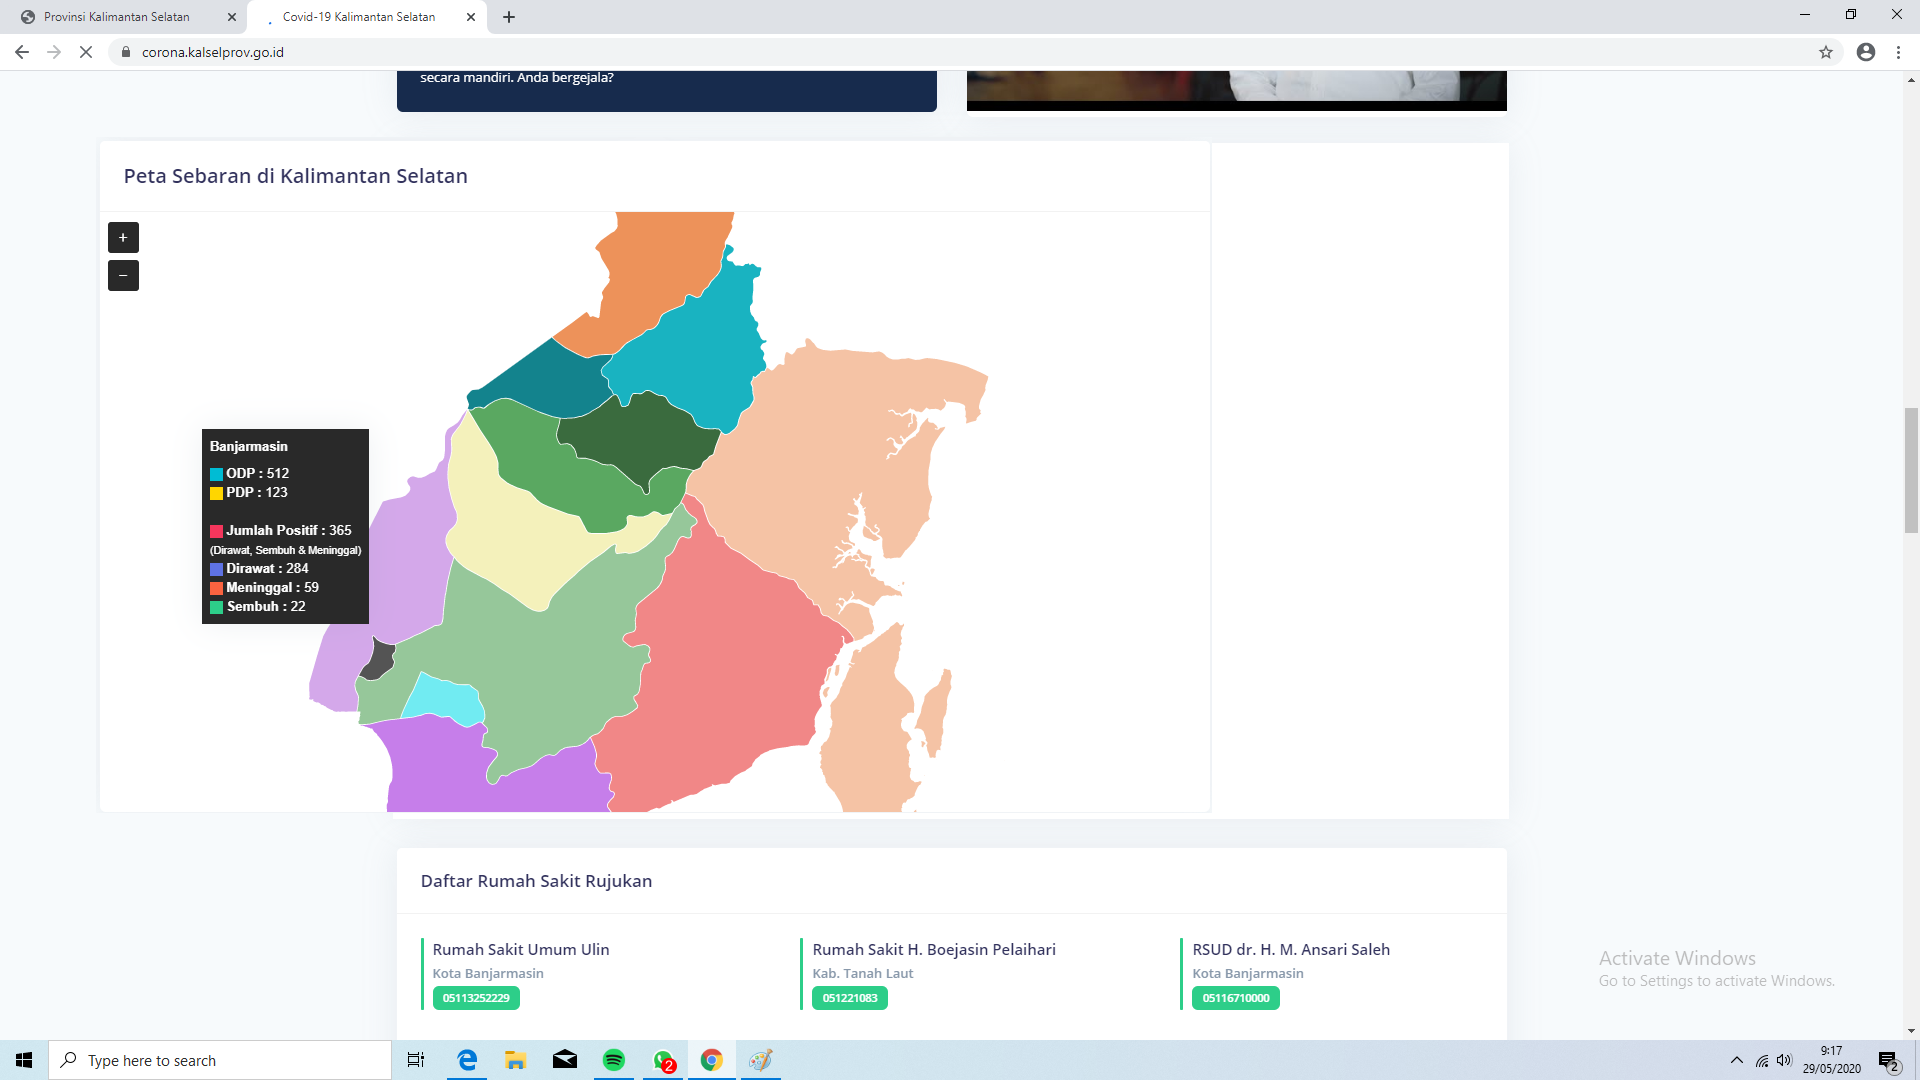1920x1080 pixels.
Task: Open File Explorer from taskbar
Action: (516, 1060)
